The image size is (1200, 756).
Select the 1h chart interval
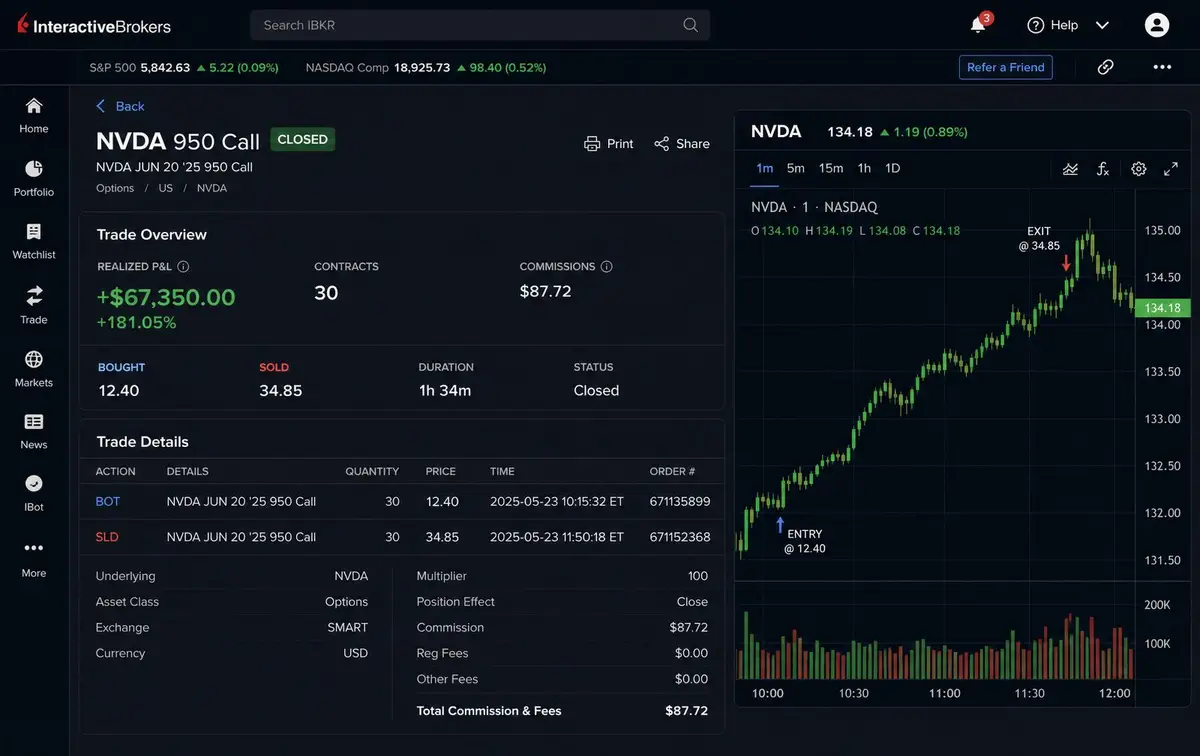coord(864,168)
